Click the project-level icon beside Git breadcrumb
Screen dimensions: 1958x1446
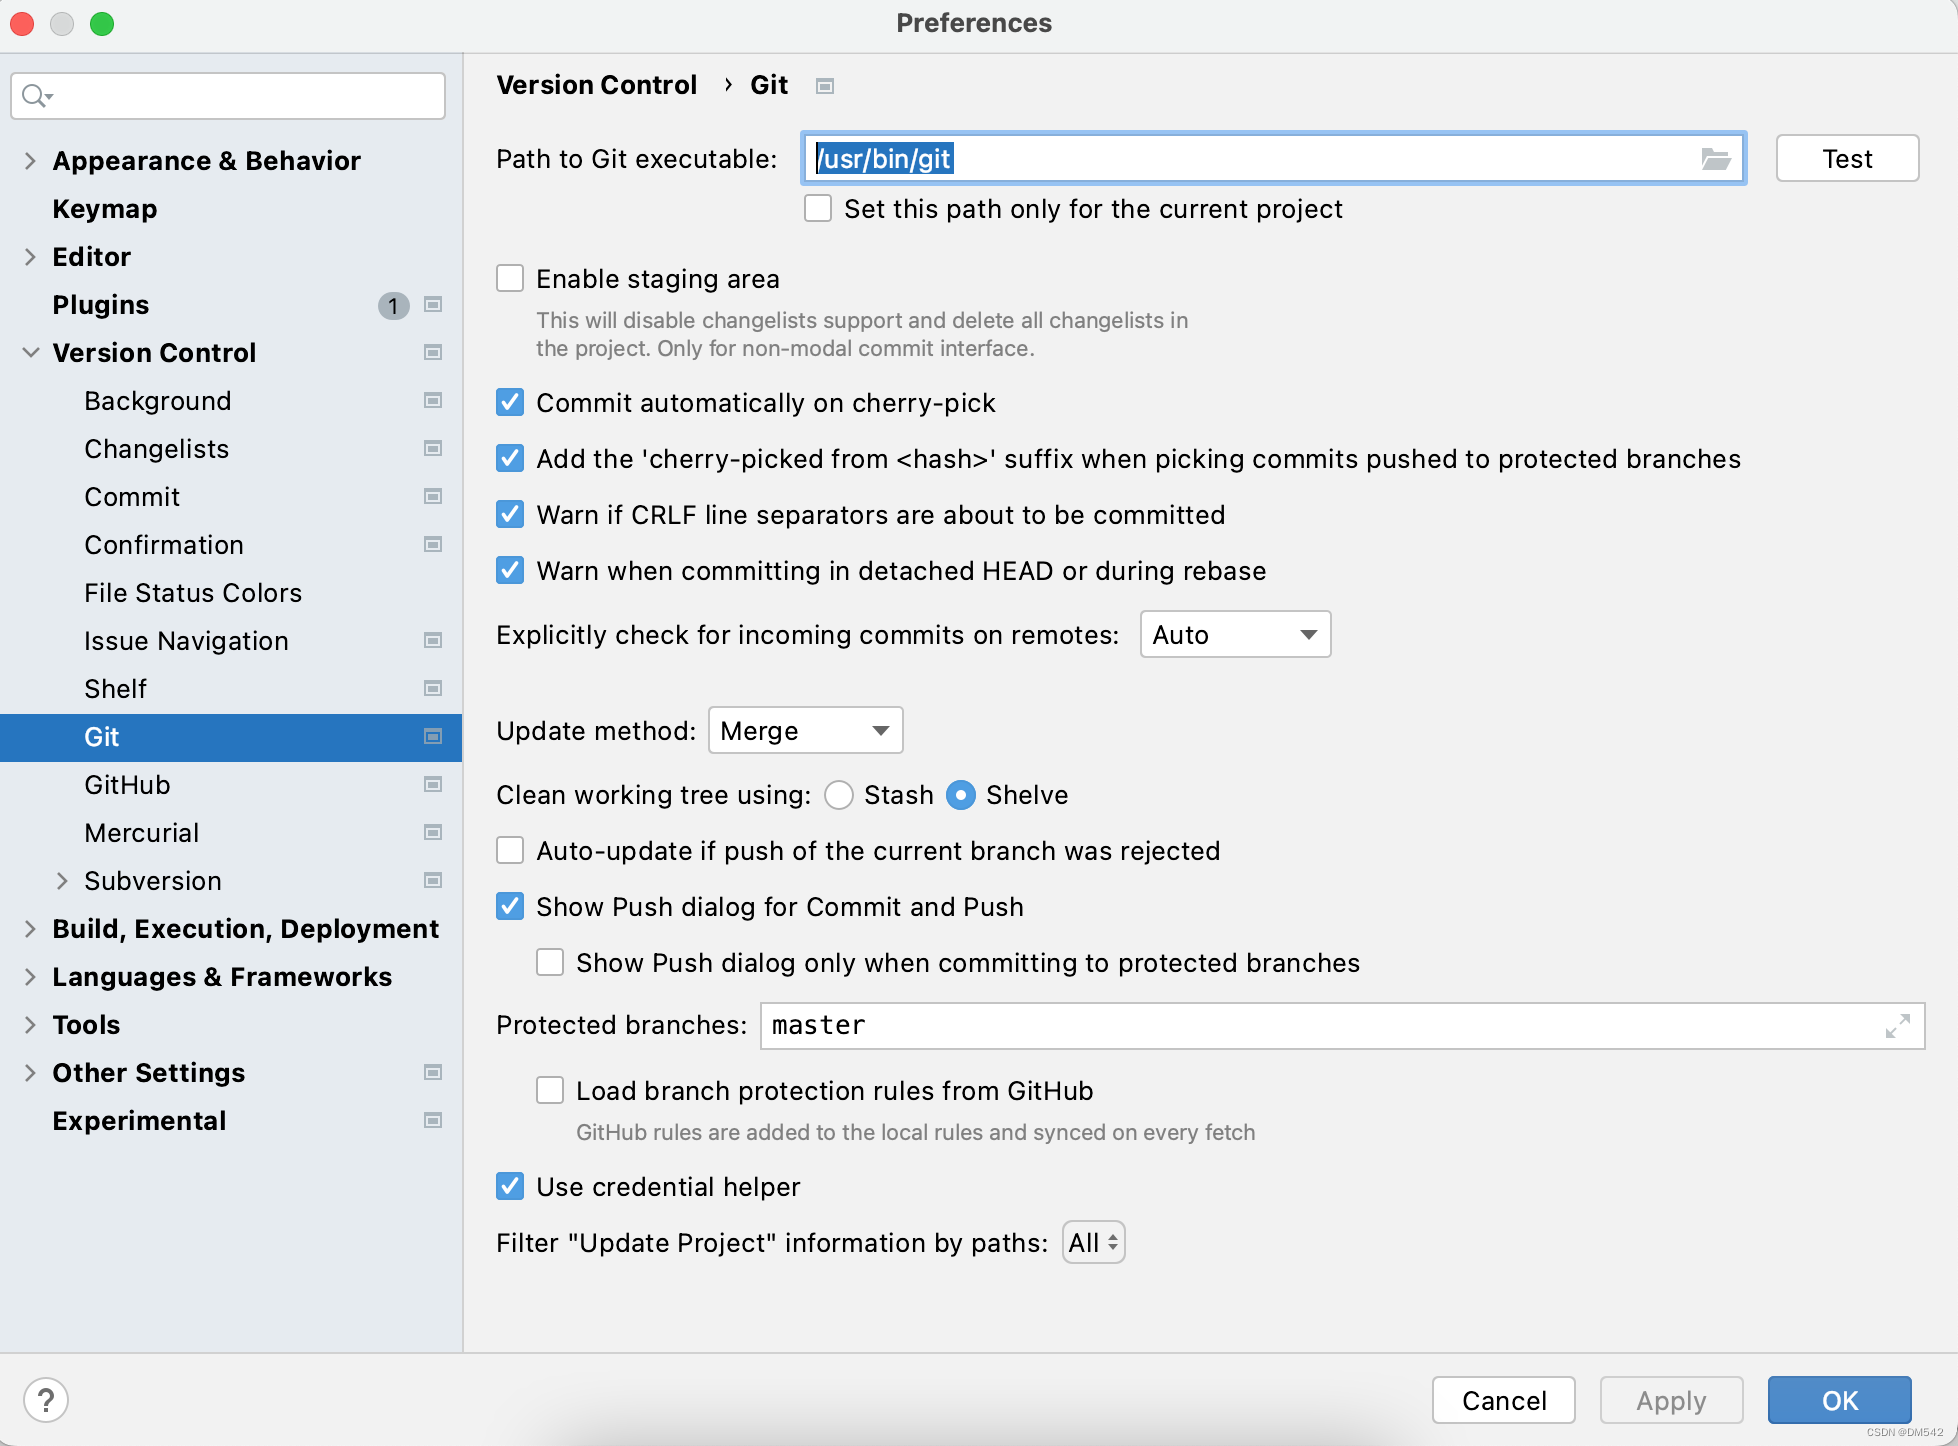(x=825, y=86)
